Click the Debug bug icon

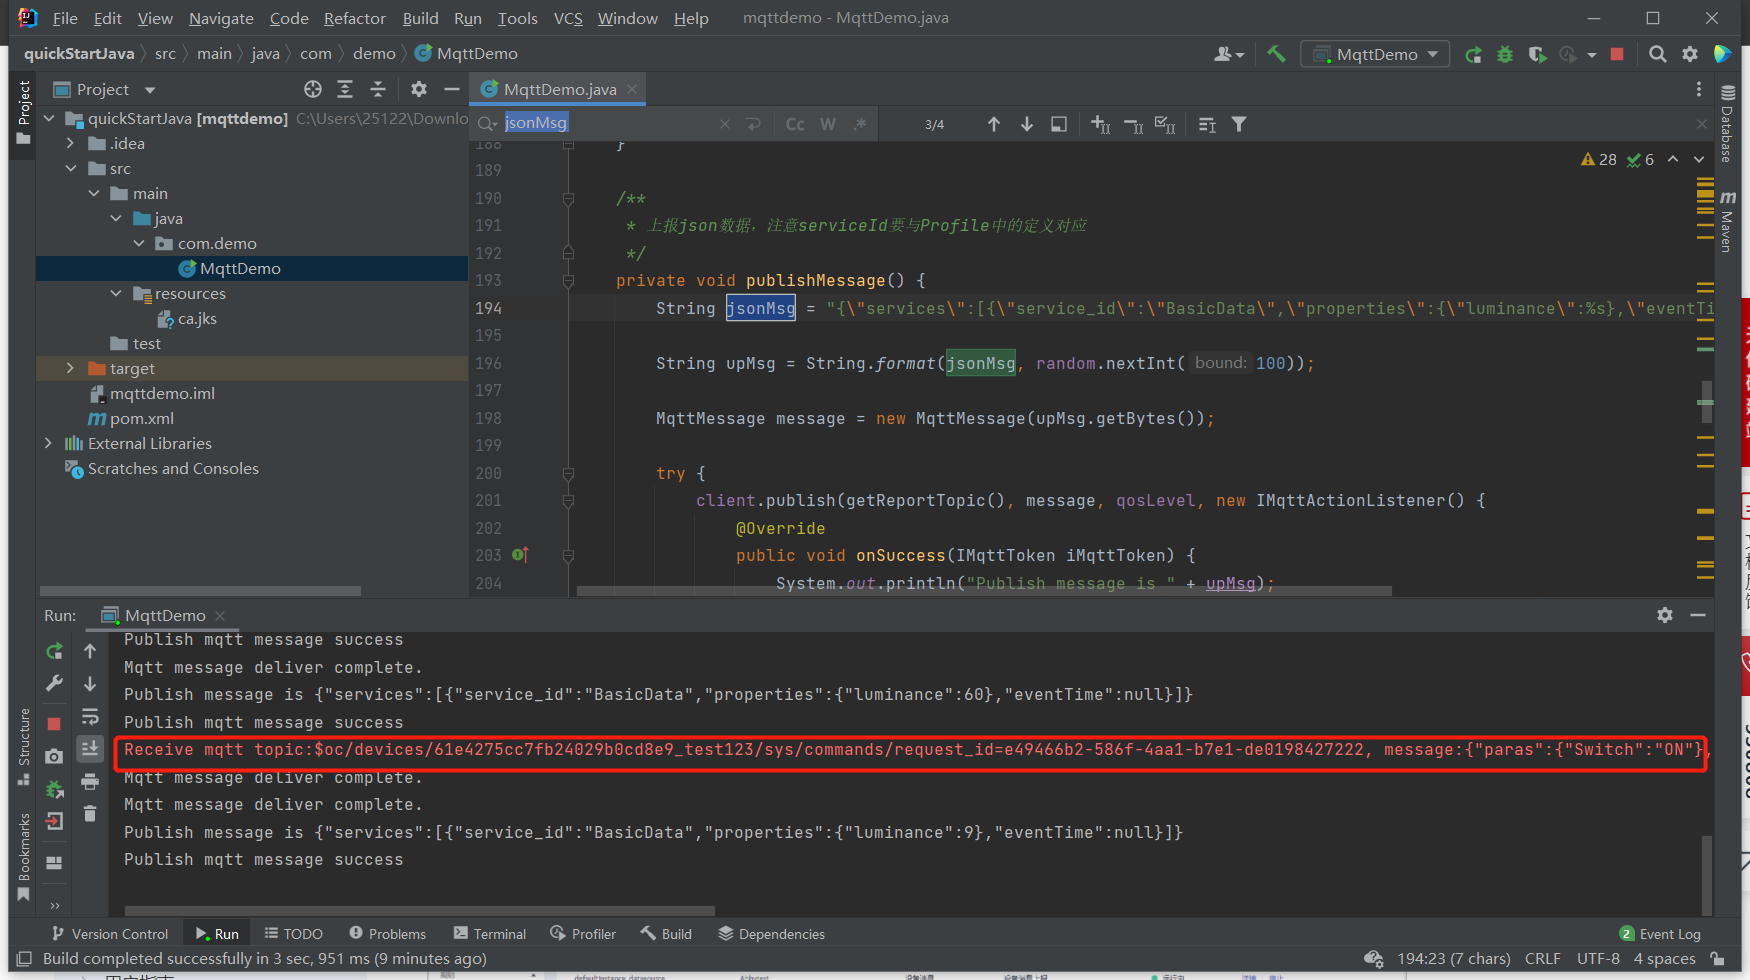1504,54
